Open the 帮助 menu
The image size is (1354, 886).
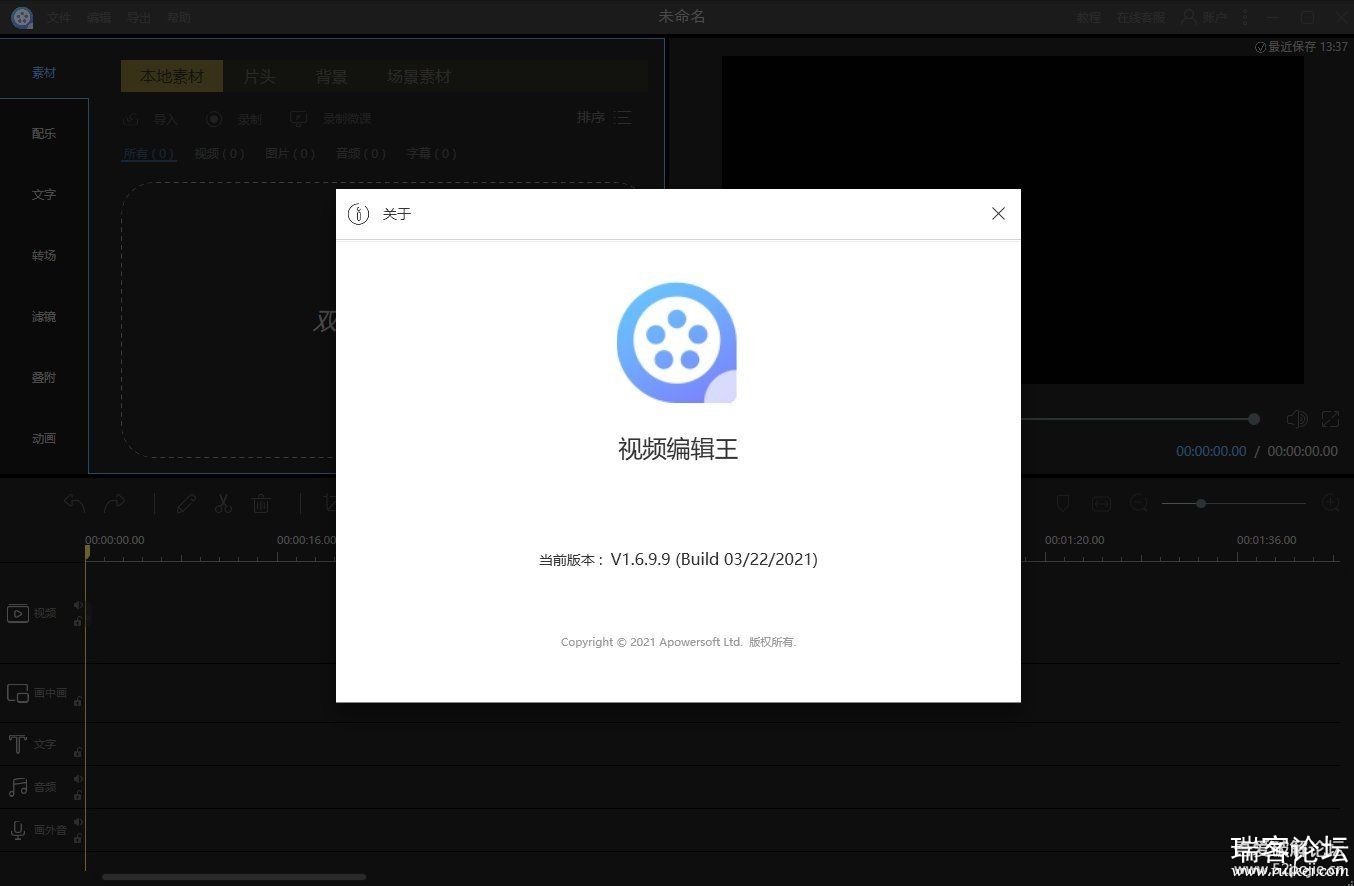tap(179, 17)
